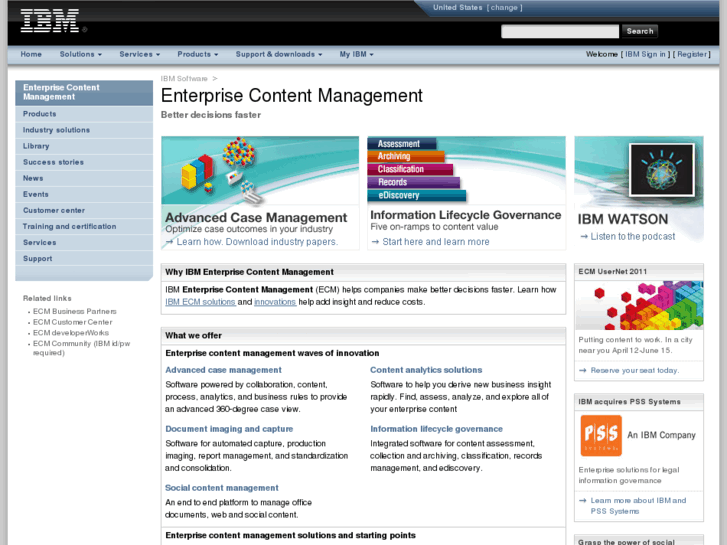727x545 pixels.
Task: Select the Records colored bar
Action: pos(414,182)
